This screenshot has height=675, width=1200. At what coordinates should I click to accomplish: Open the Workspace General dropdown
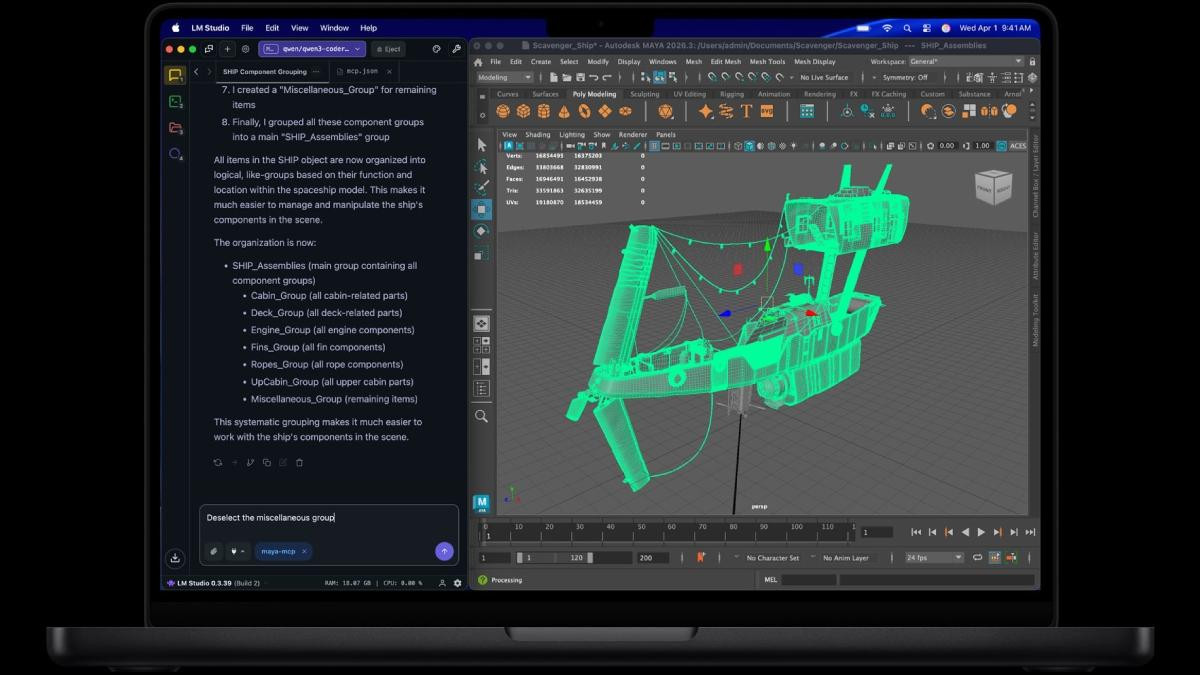[x=964, y=61]
